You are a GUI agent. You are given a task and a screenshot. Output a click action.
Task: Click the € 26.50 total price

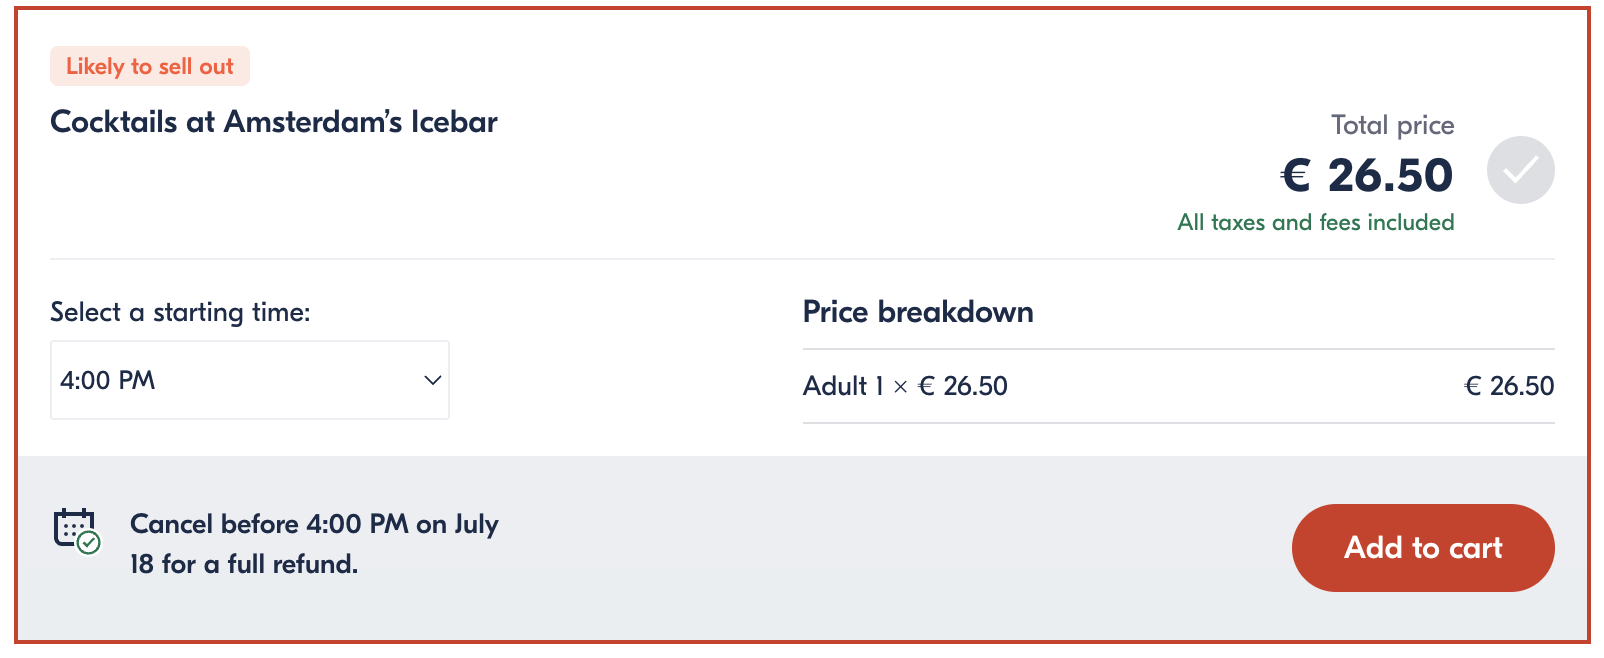[1366, 175]
